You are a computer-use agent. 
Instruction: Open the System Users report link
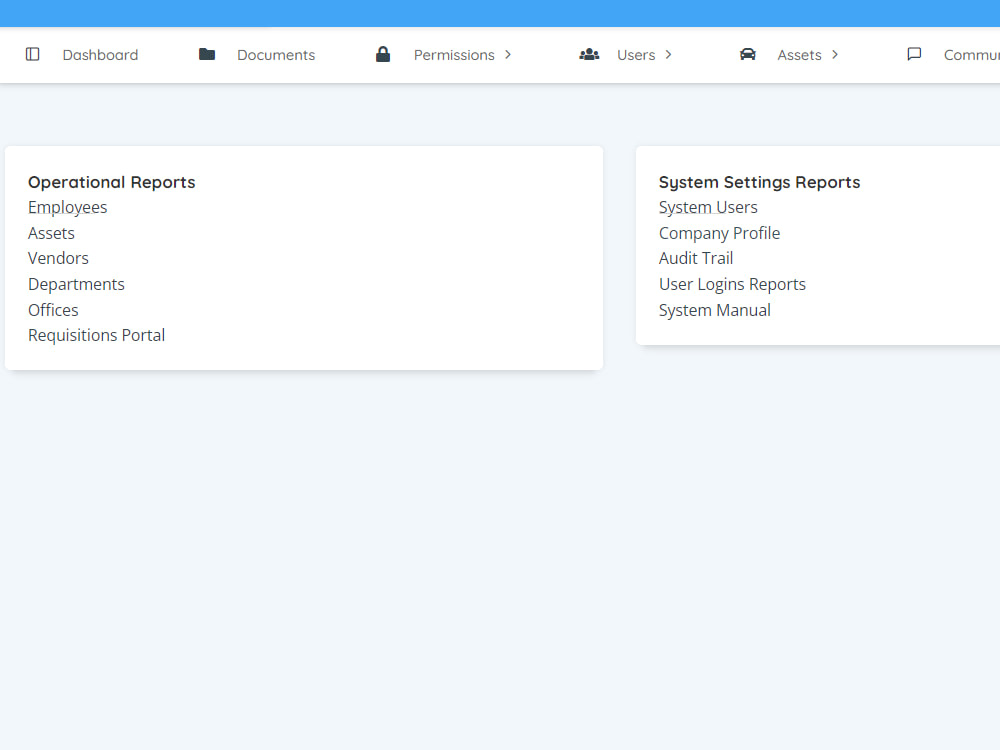coord(708,208)
